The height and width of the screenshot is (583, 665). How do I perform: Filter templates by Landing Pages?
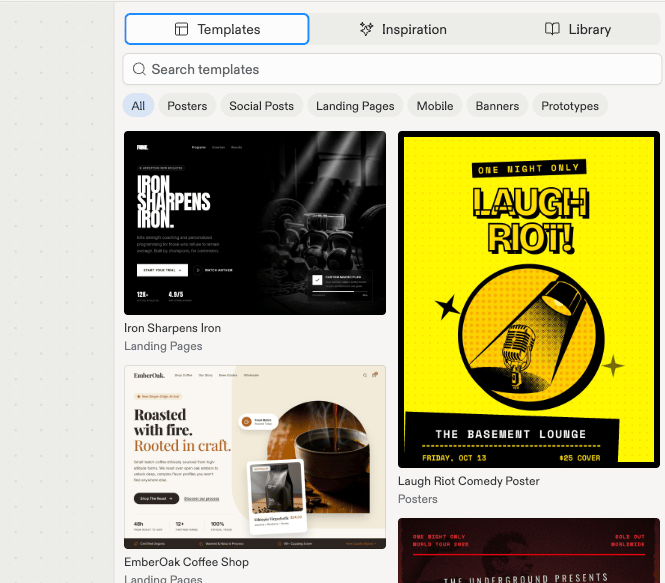click(355, 106)
